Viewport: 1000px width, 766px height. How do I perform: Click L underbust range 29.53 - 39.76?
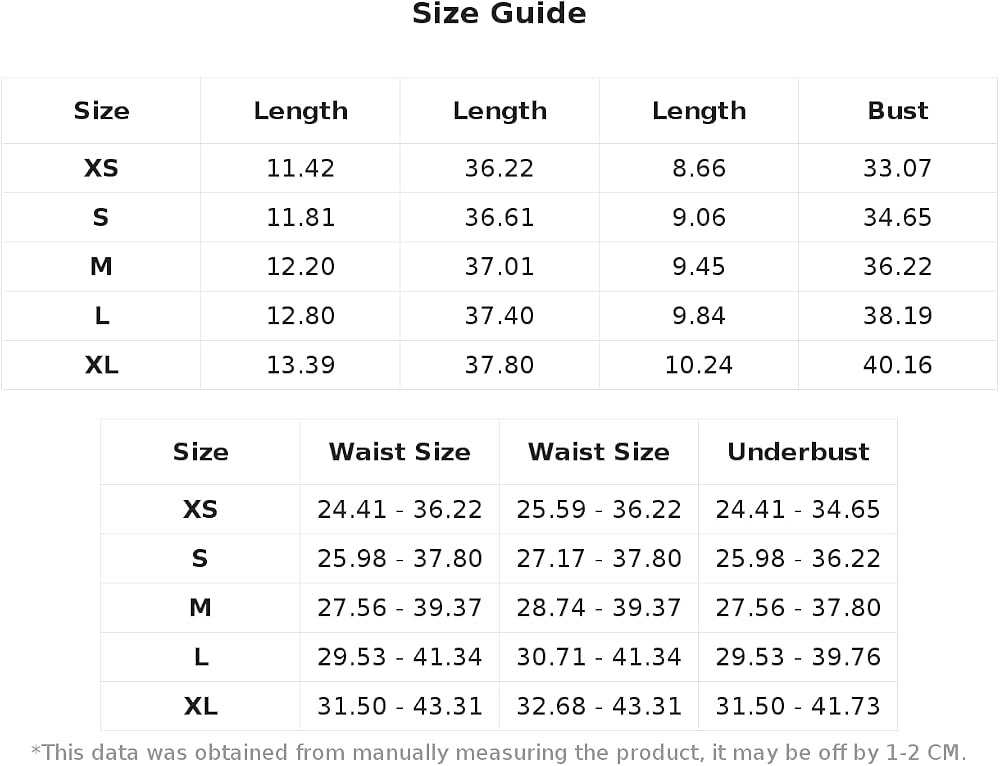[798, 657]
